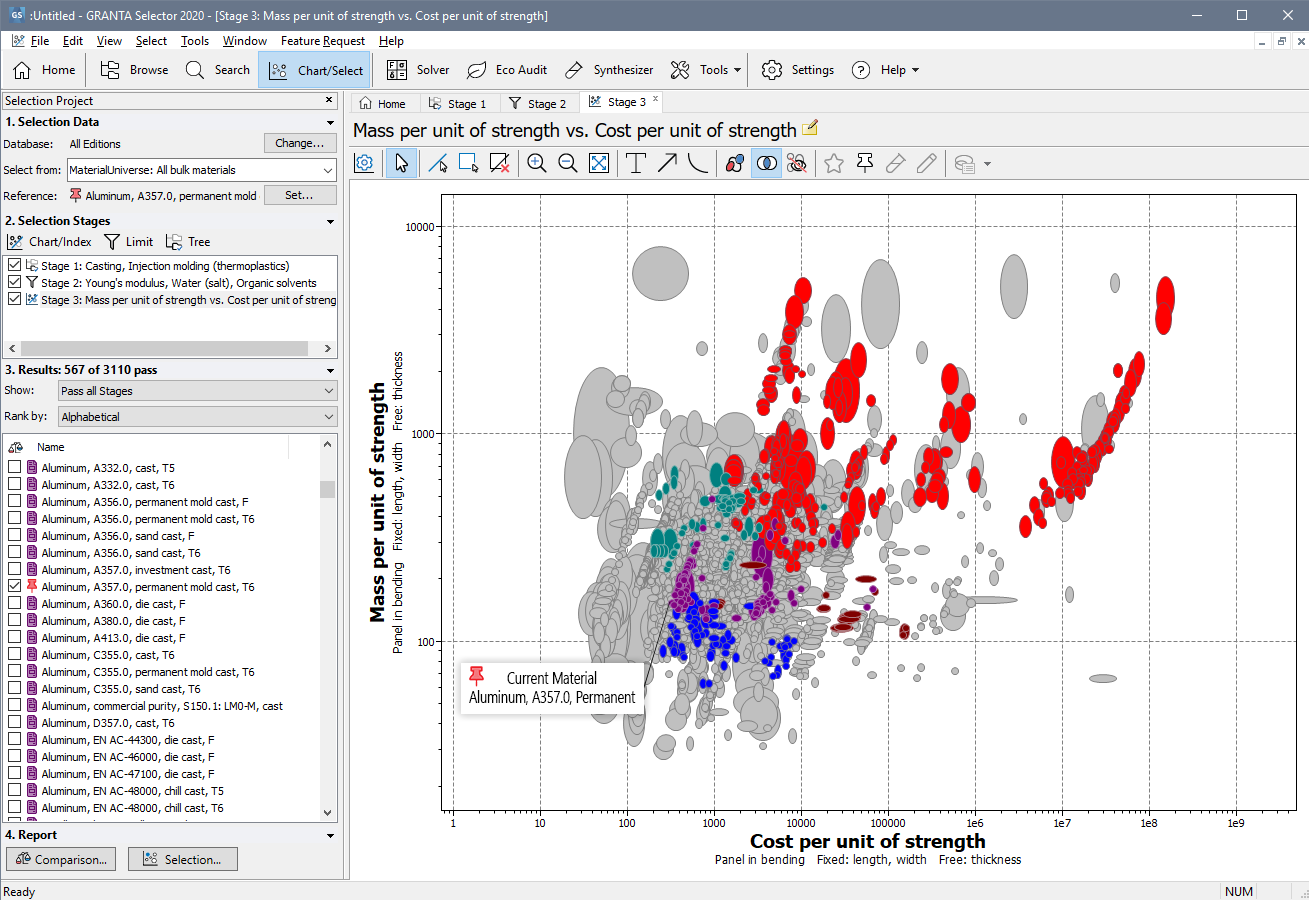
Task: Click the Set... reference button
Action: pos(300,195)
